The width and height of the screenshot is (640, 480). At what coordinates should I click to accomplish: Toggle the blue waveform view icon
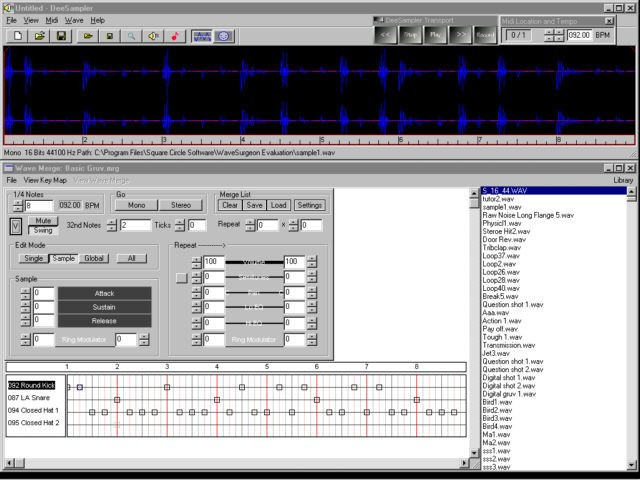tap(202, 36)
